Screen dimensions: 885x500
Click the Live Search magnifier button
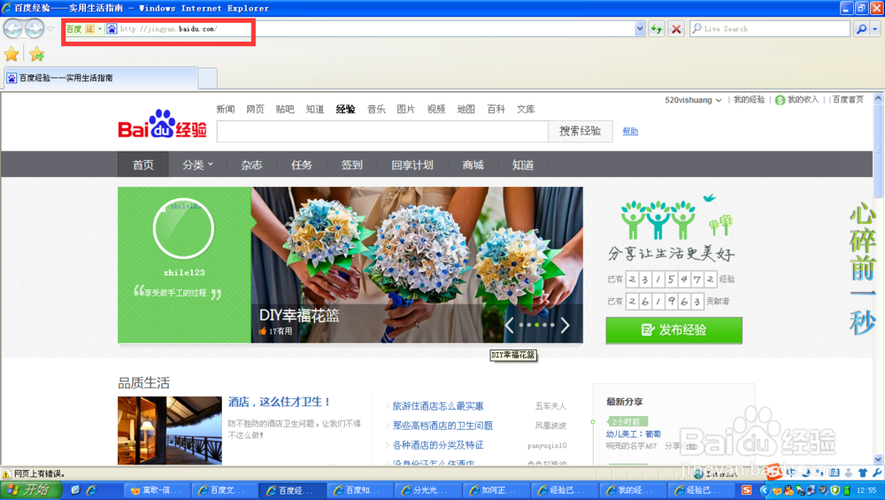[x=861, y=29]
